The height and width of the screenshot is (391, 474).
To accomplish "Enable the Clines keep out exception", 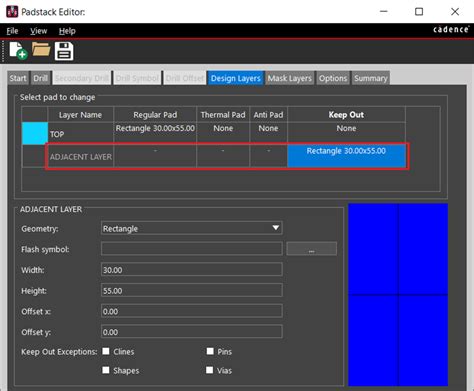I will pos(106,351).
